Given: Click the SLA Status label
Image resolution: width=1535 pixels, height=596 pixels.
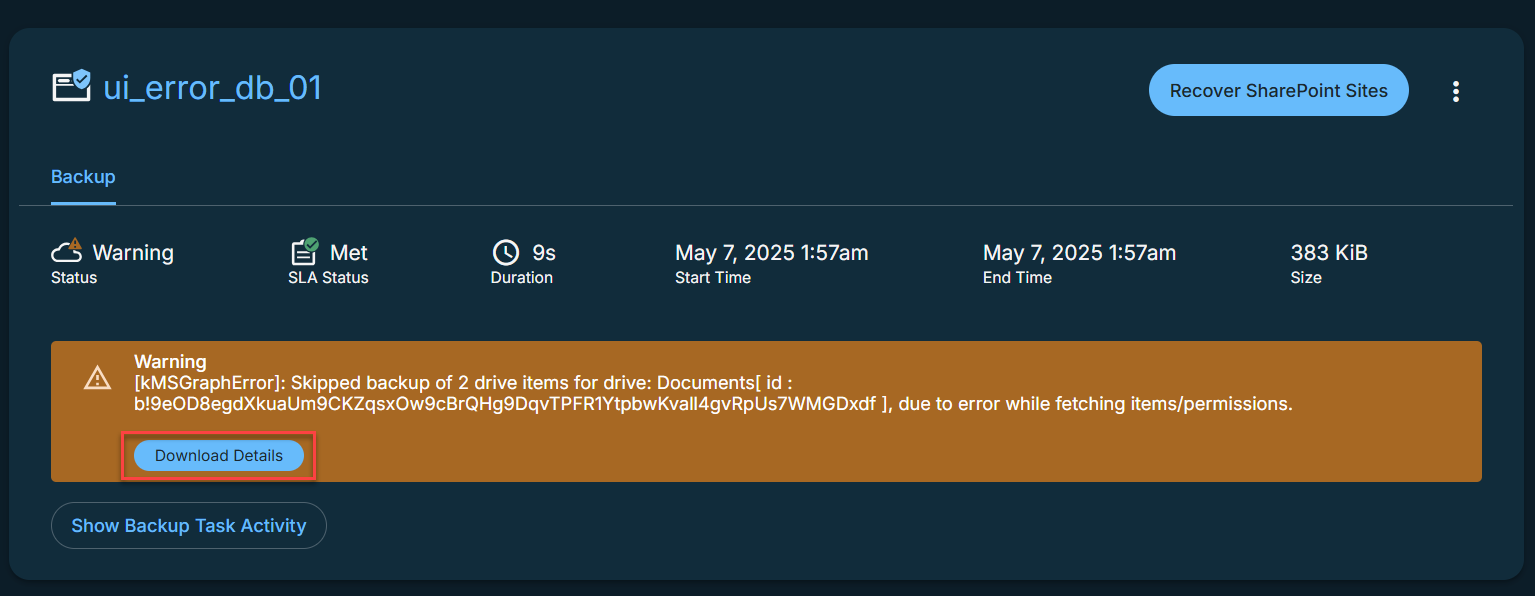Looking at the screenshot, I should coord(328,278).
